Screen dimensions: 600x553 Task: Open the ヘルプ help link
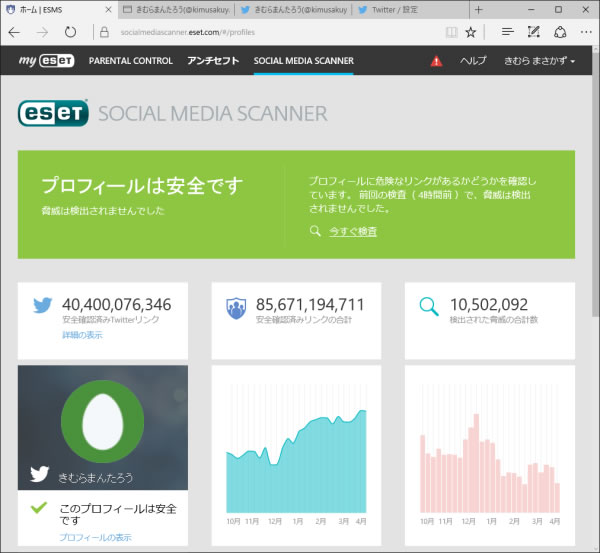(473, 60)
